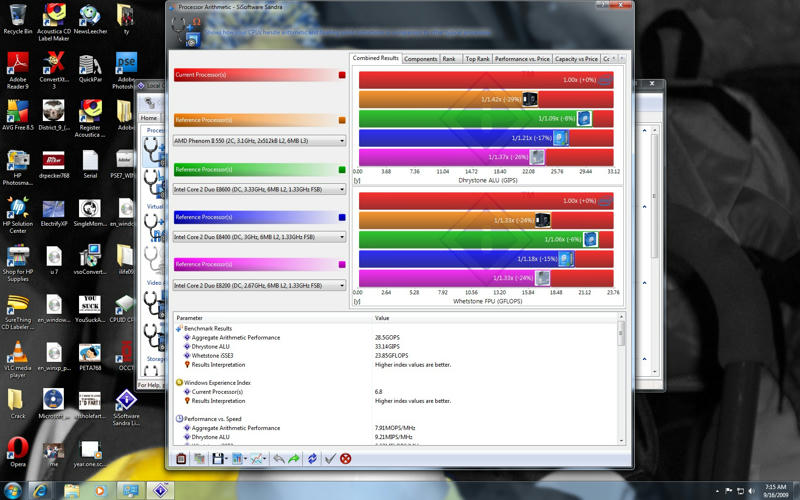Open the bar chart icon's dropdown arrow
Viewport: 800px width, 500px height.
[245, 459]
